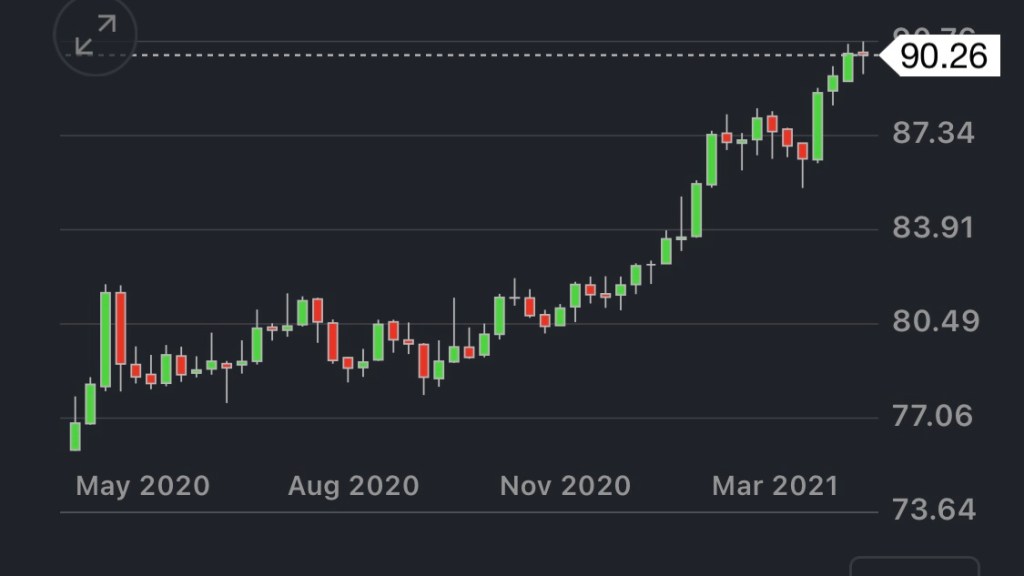Image resolution: width=1024 pixels, height=576 pixels.
Task: Click the tall green candle above Mar 2021 label
Action: coord(712,160)
